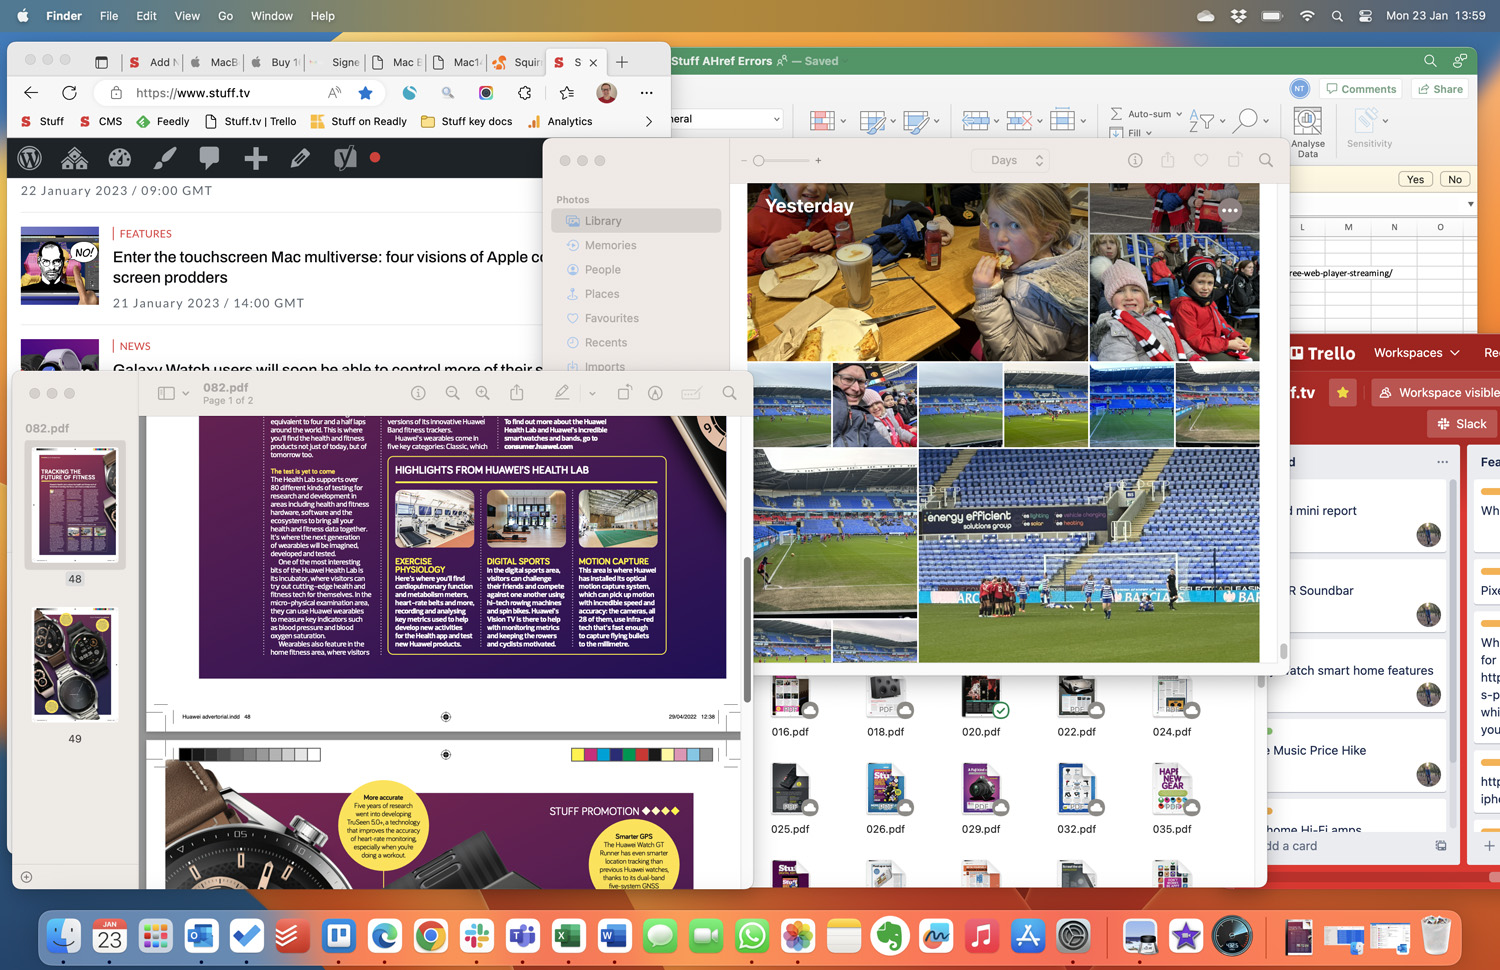Open the Stuff key docs bookmarks folder

(x=467, y=121)
